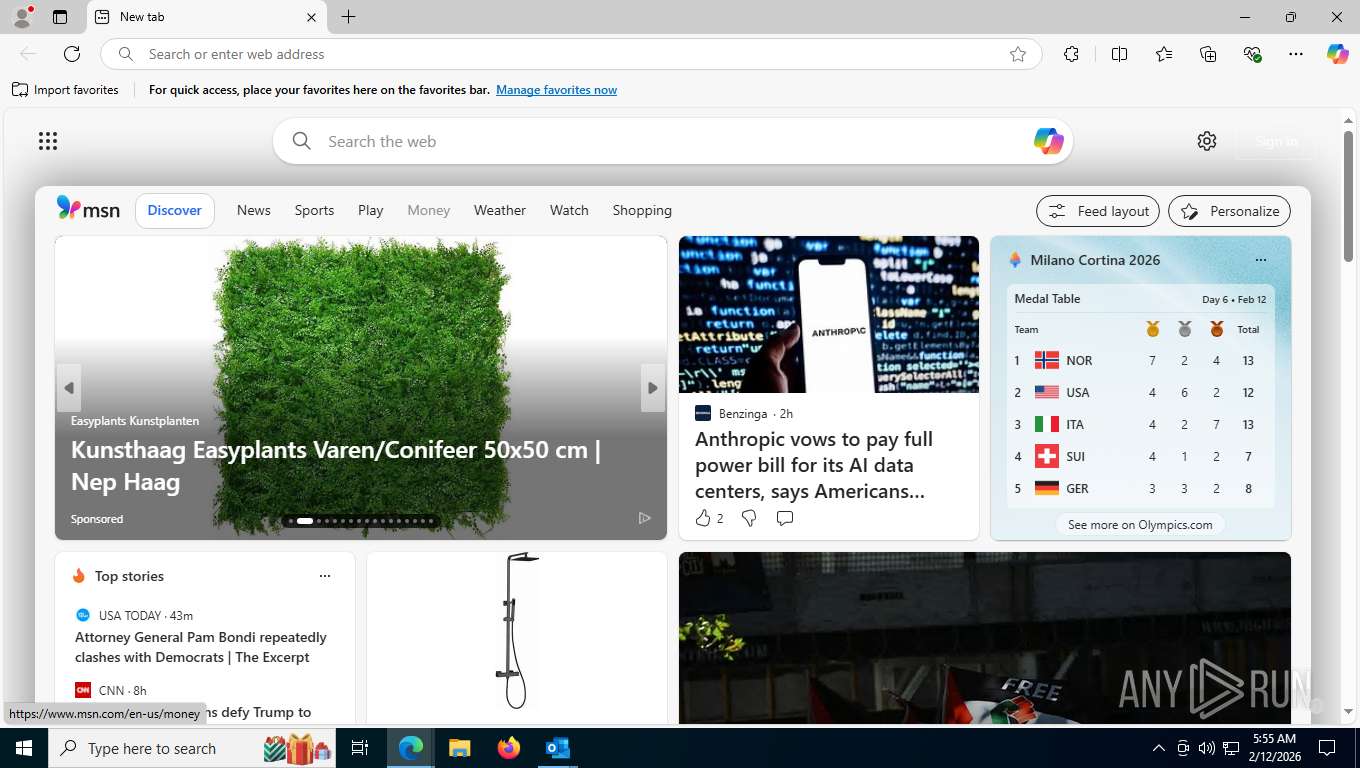Open Anthropic data centers article headline
1360x768 pixels.
814,465
